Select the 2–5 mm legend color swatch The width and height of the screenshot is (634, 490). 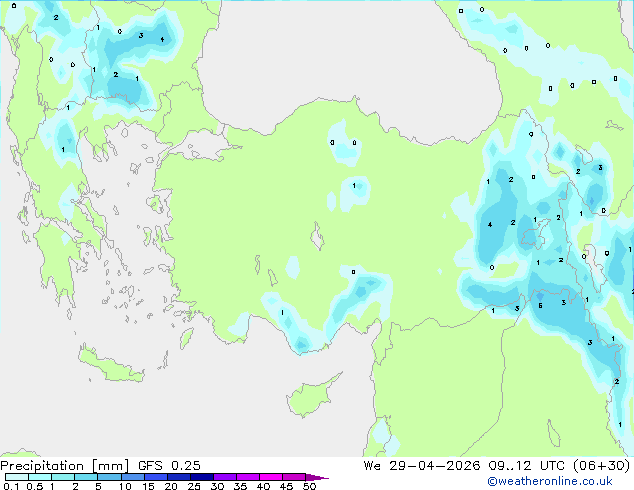point(86,477)
